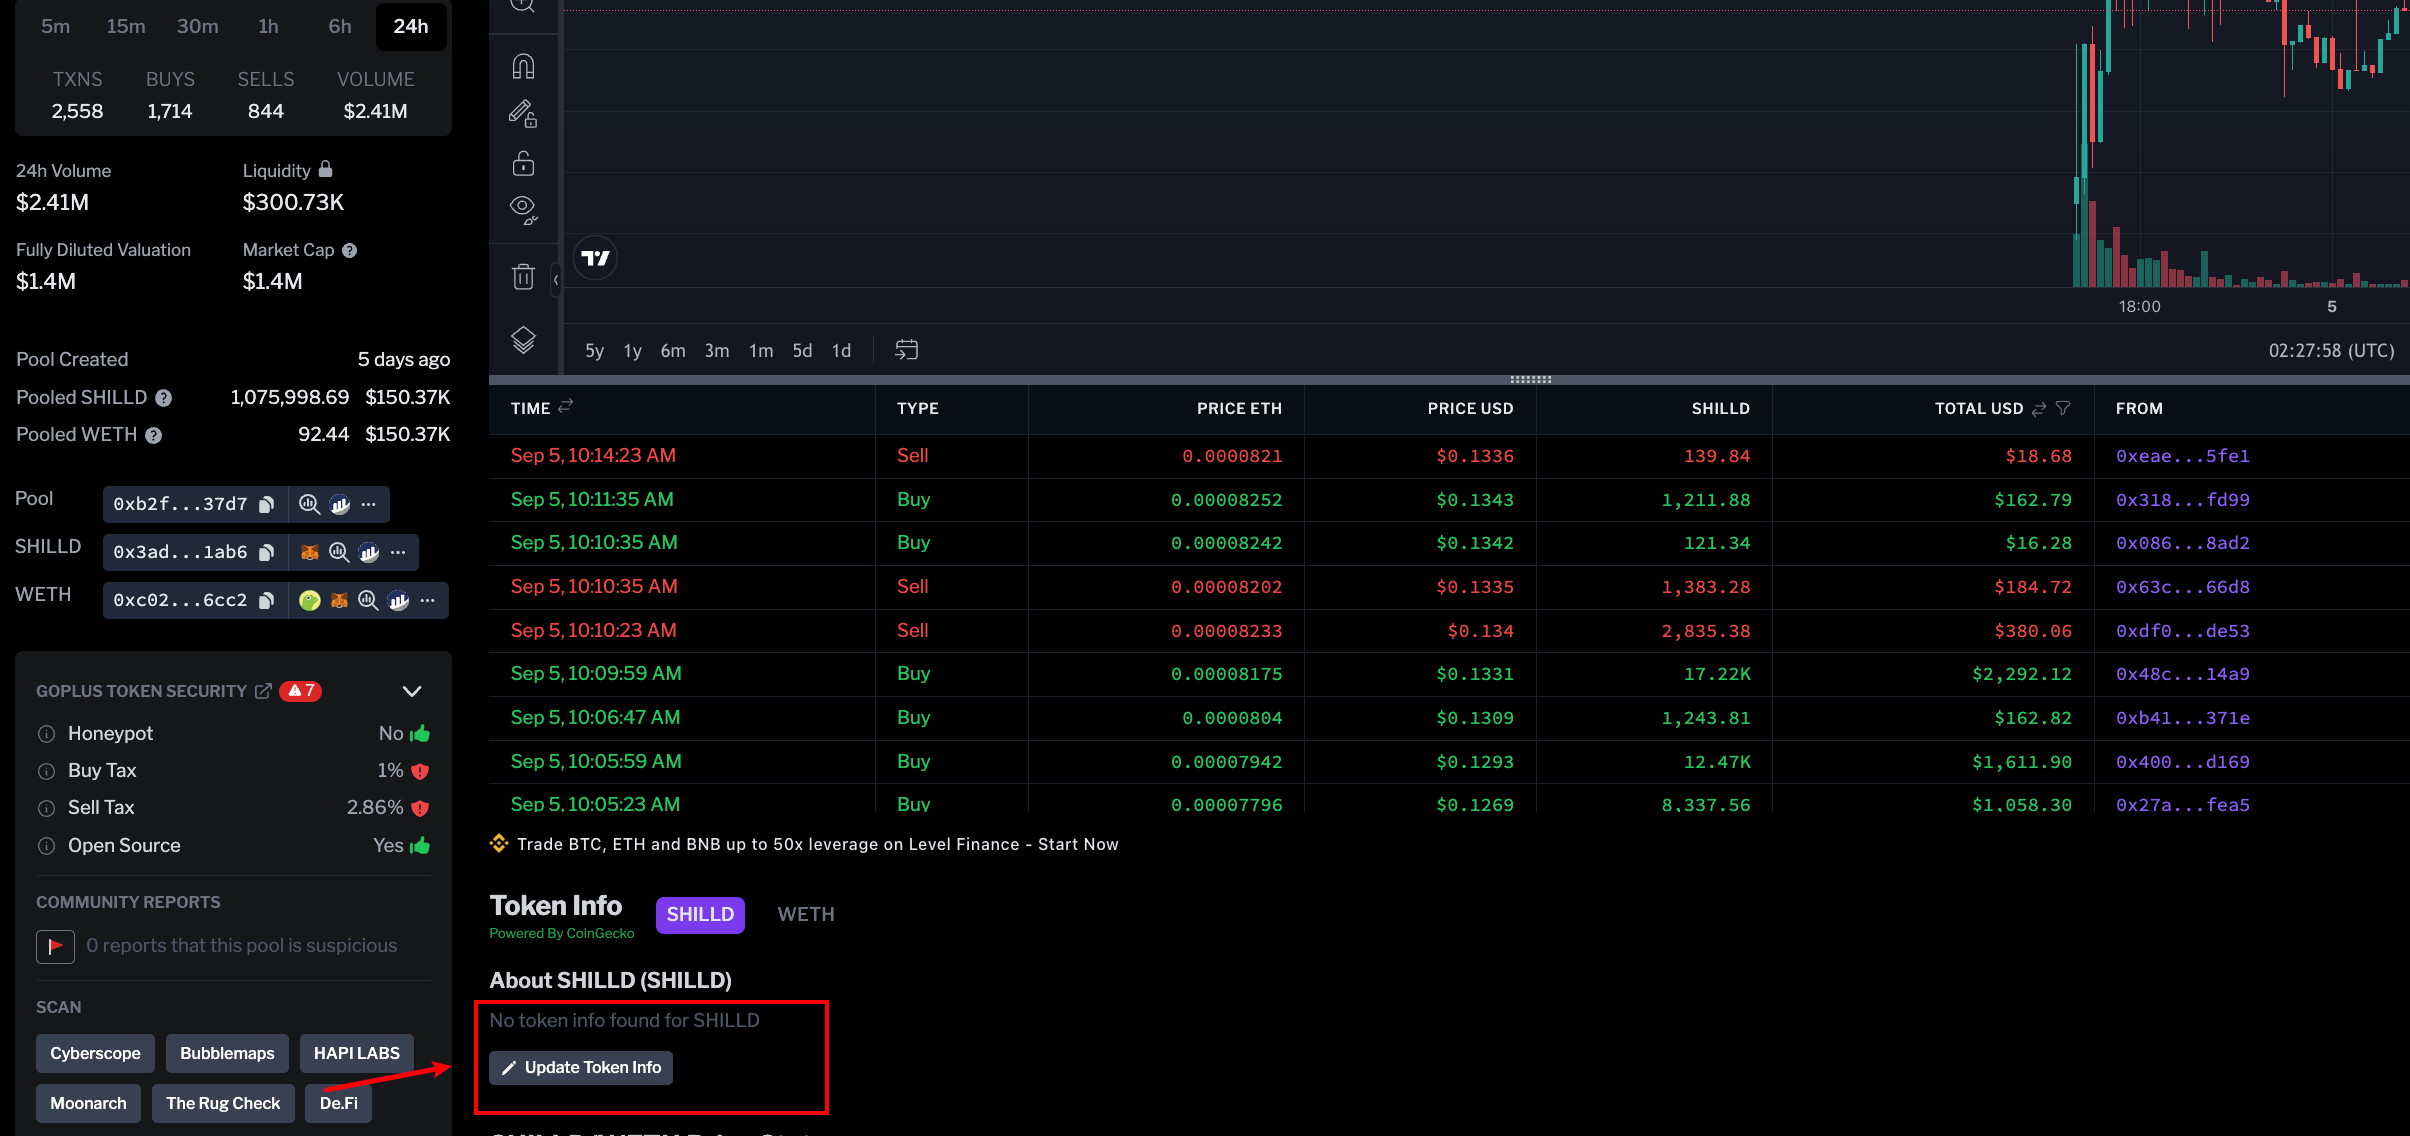Select the 24h timeframe tab
This screenshot has width=2410, height=1136.
click(x=411, y=26)
